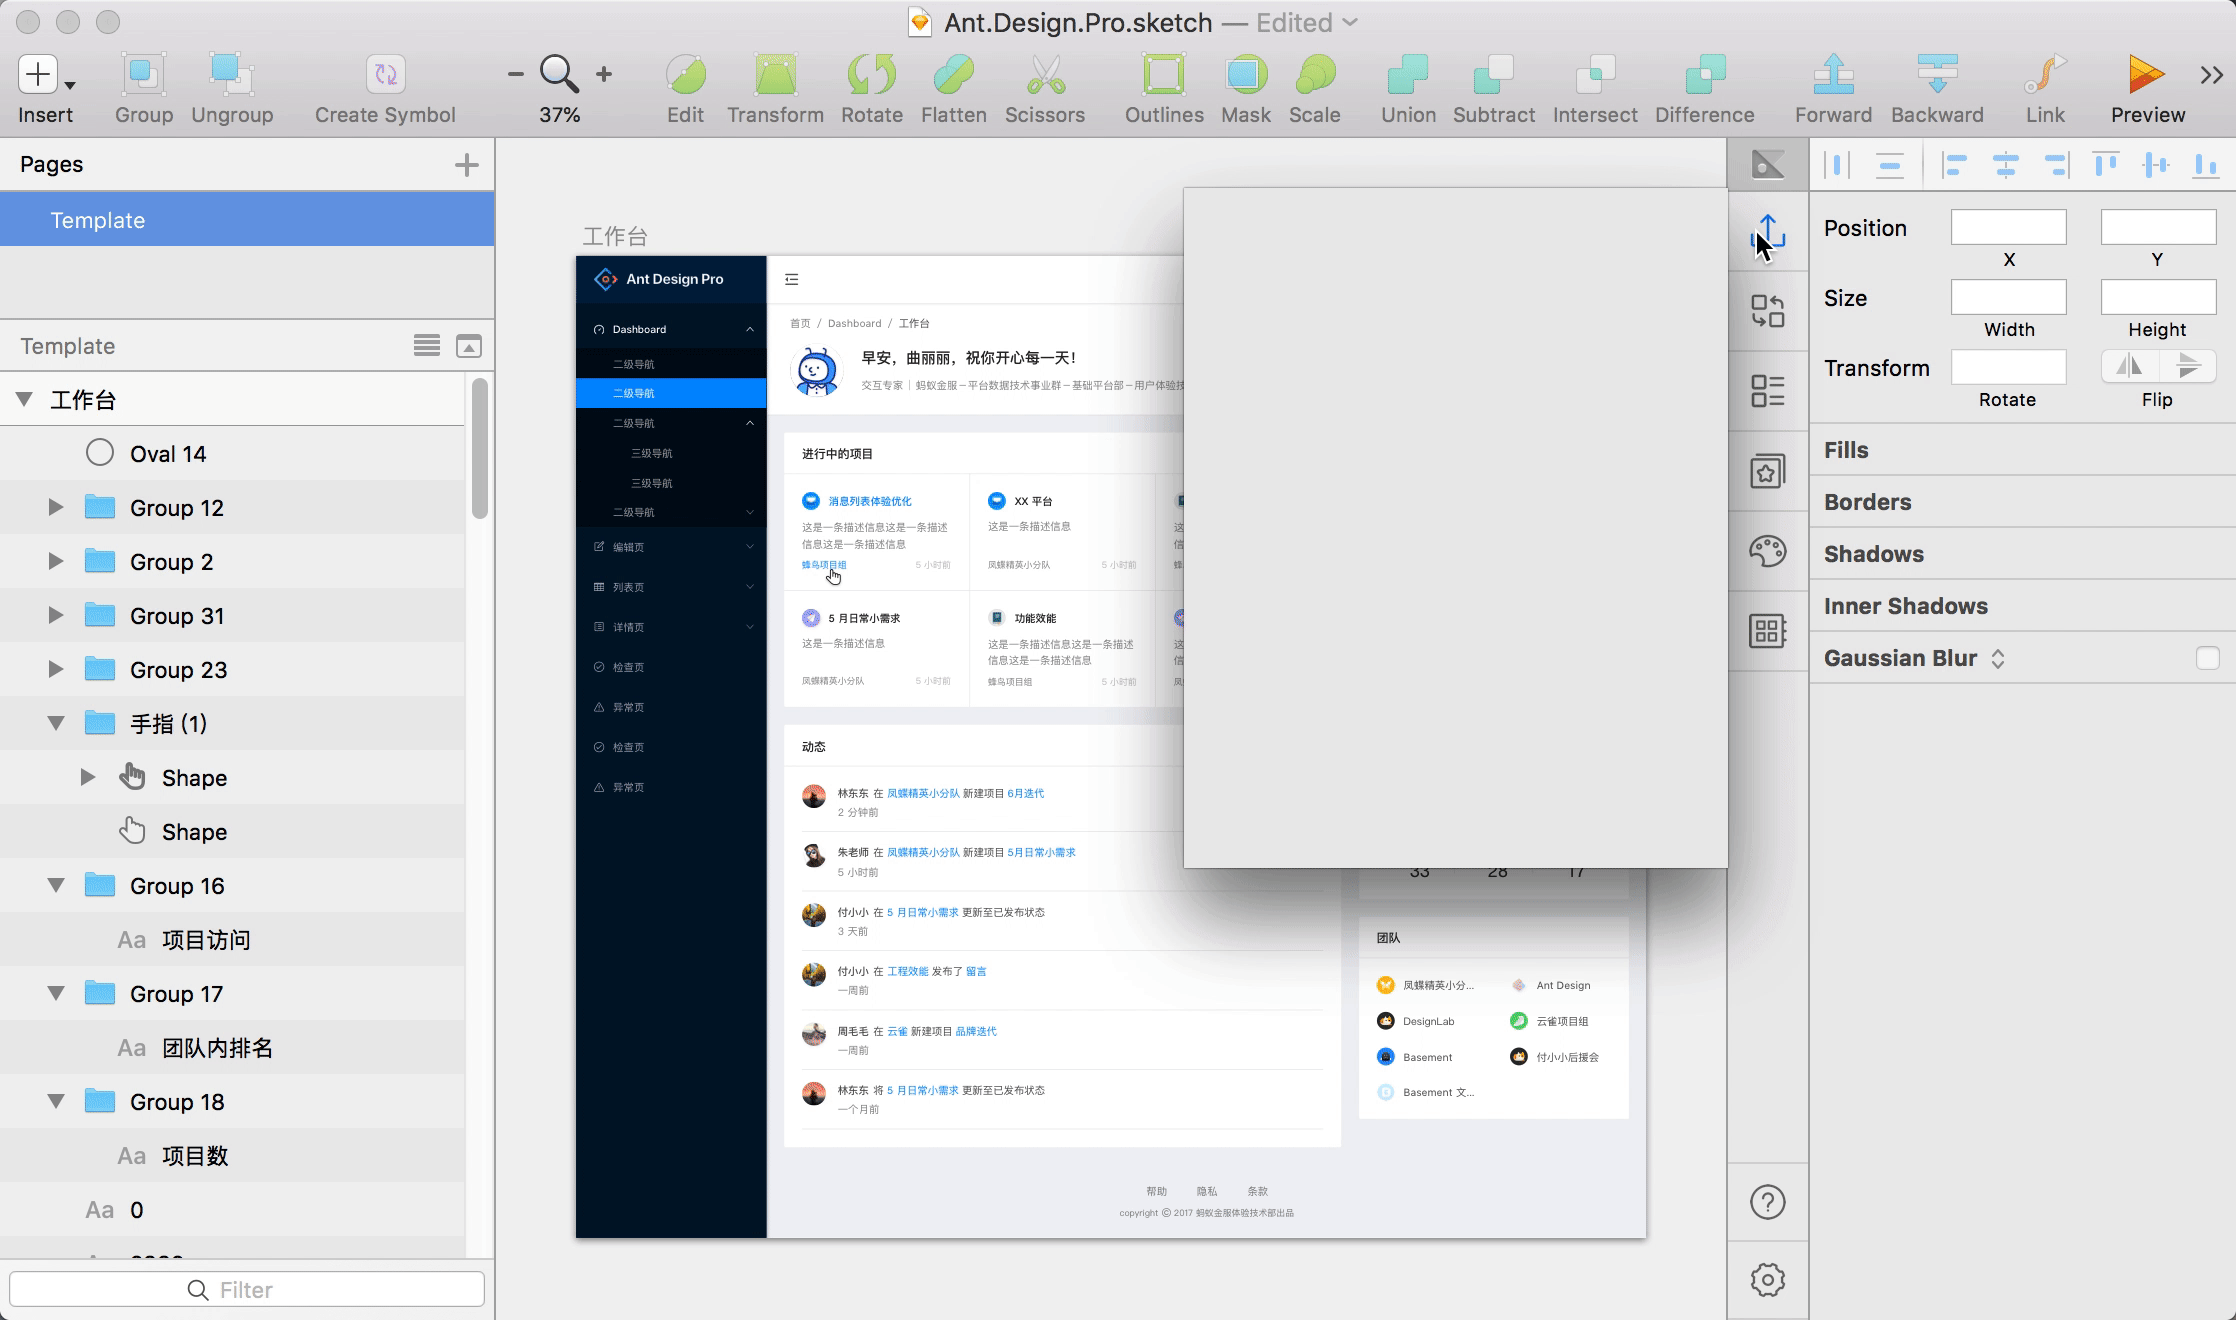The image size is (2236, 1320).
Task: Open the palette icon in plugin sidebar
Action: pyautogui.click(x=1767, y=551)
